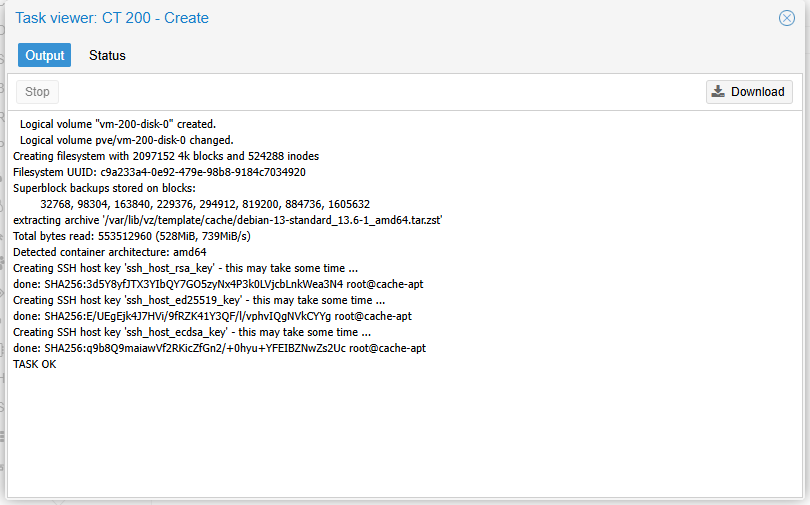This screenshot has width=810, height=505.
Task: Click the Filesystem UUID line
Action: coord(159,172)
